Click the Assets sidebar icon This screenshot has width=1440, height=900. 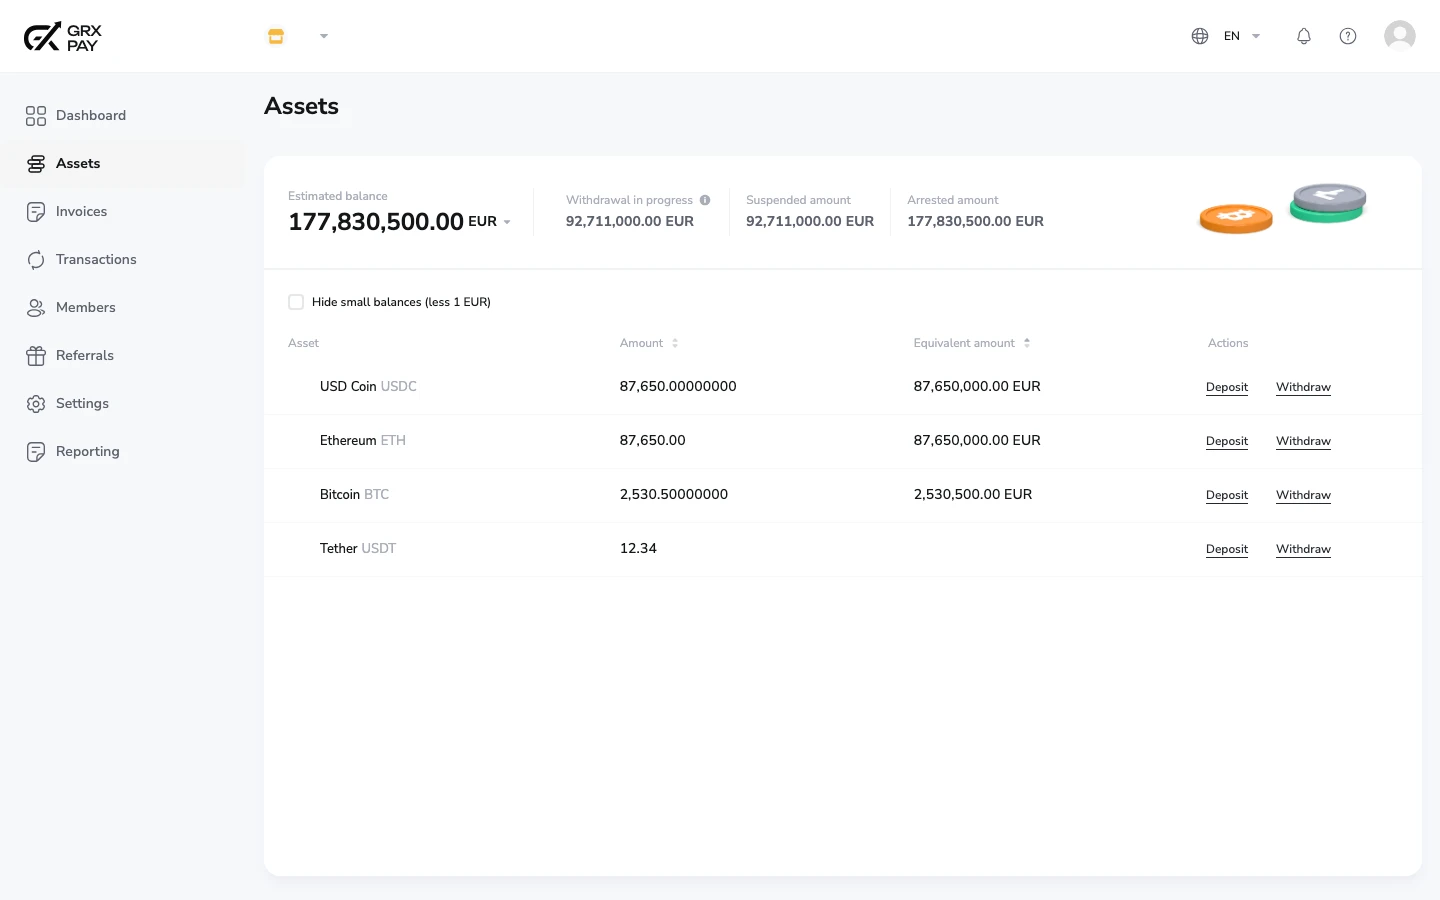pos(36,164)
